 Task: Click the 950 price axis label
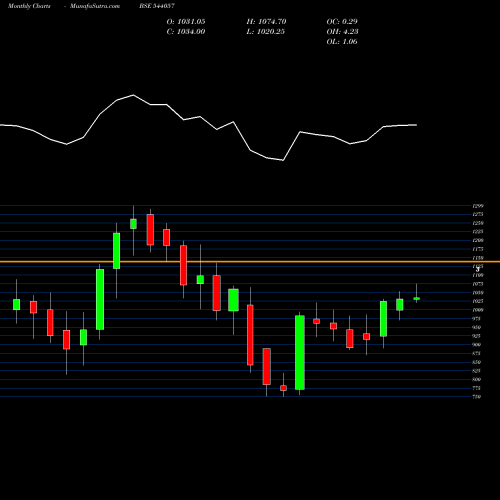coord(477,327)
